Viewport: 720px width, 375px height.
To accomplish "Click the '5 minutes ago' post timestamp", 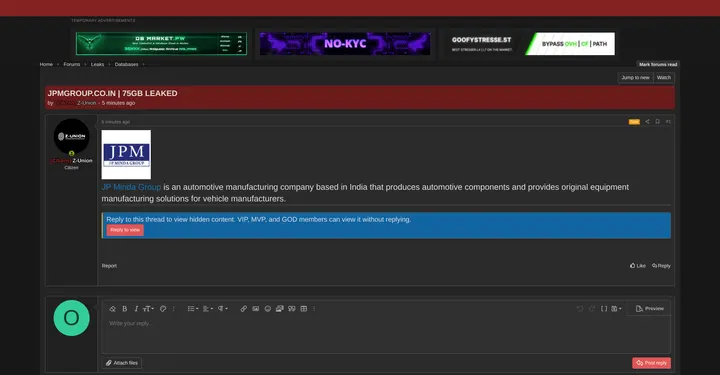I will (x=116, y=122).
